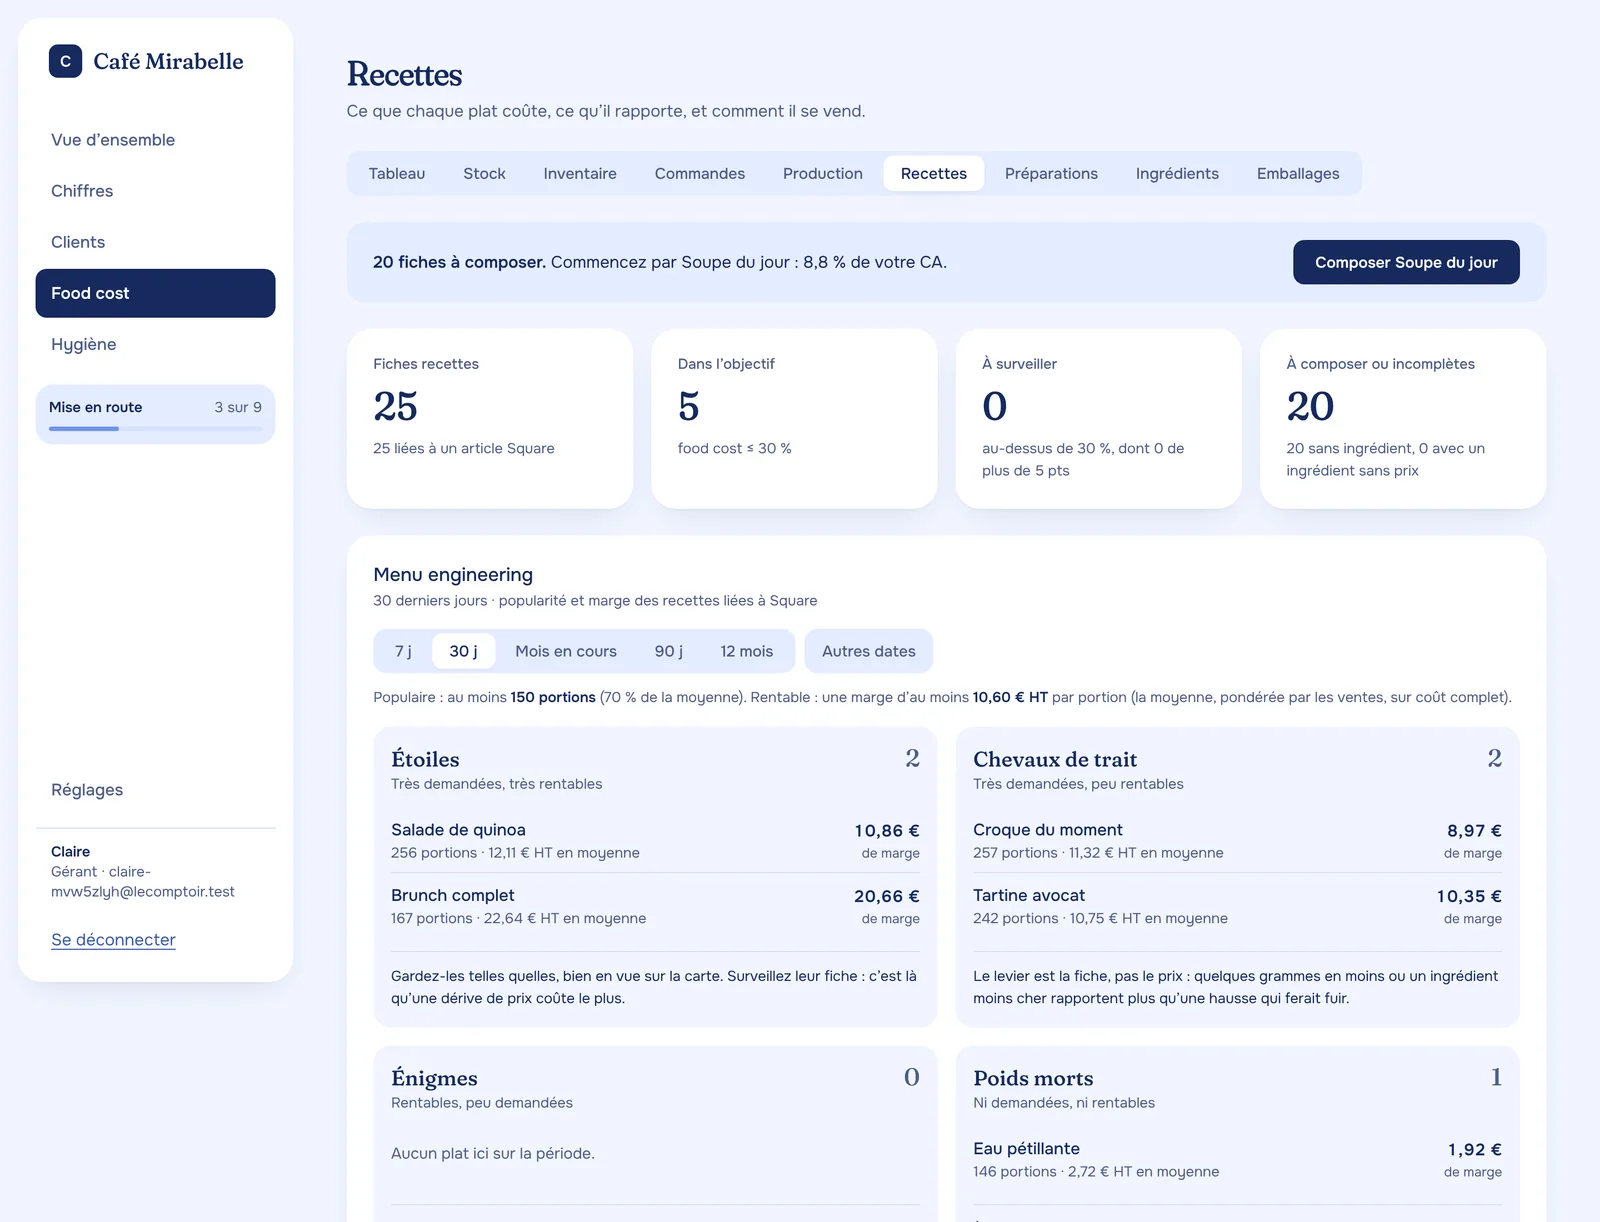Screen dimensions: 1600x1222
Task: Open the Mise en route progress card
Action: [155, 414]
